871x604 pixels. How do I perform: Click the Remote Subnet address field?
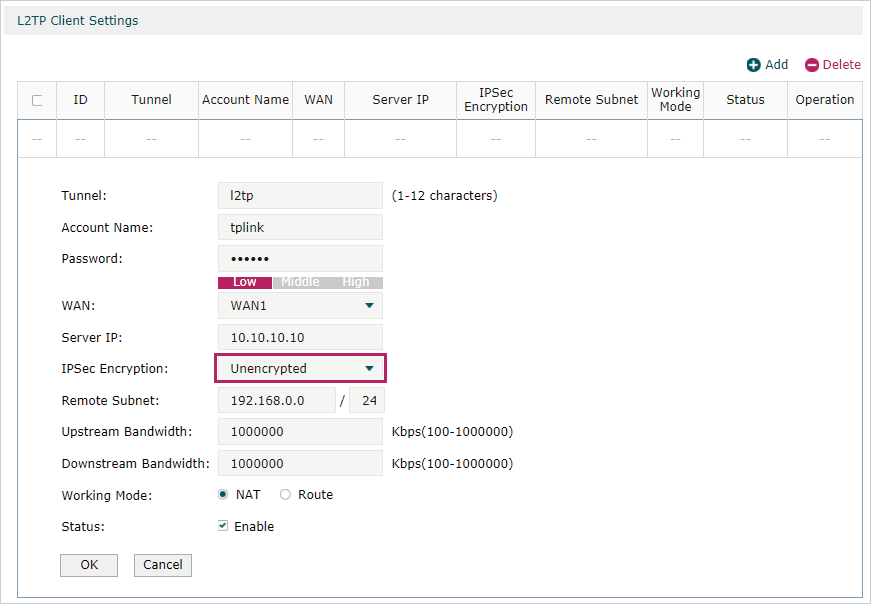click(x=277, y=401)
